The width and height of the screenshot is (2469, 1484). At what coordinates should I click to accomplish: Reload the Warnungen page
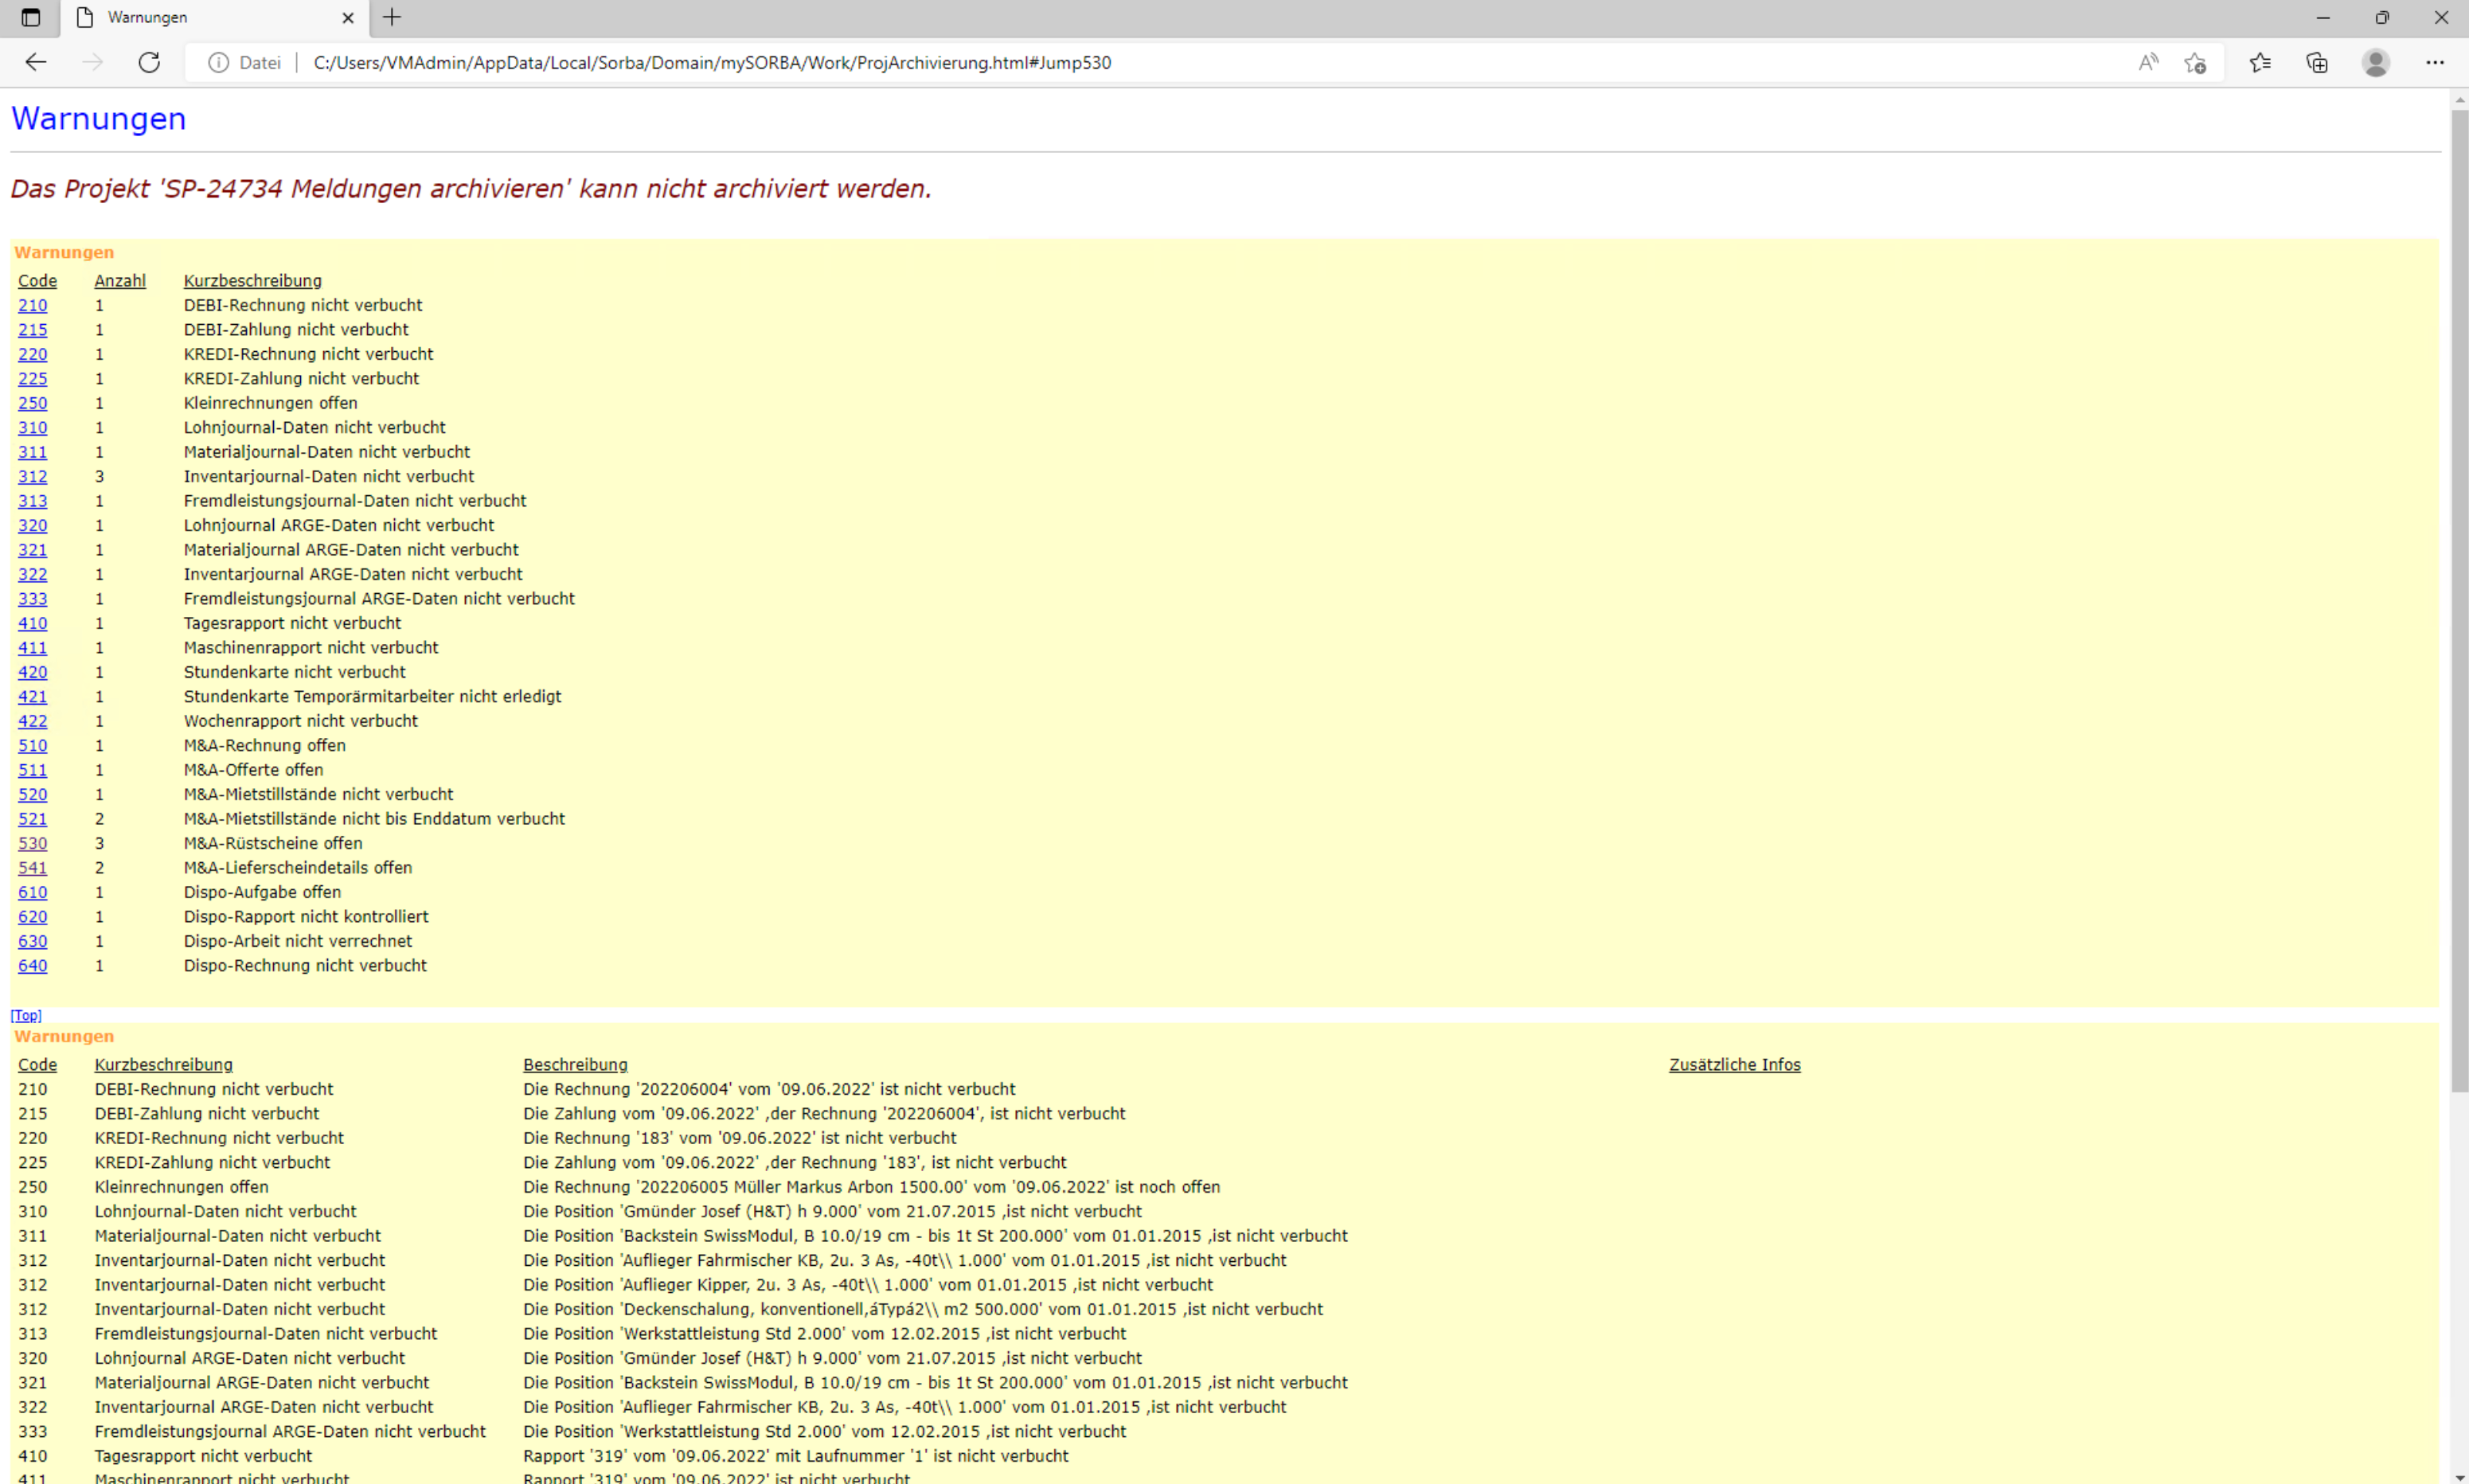pos(149,62)
